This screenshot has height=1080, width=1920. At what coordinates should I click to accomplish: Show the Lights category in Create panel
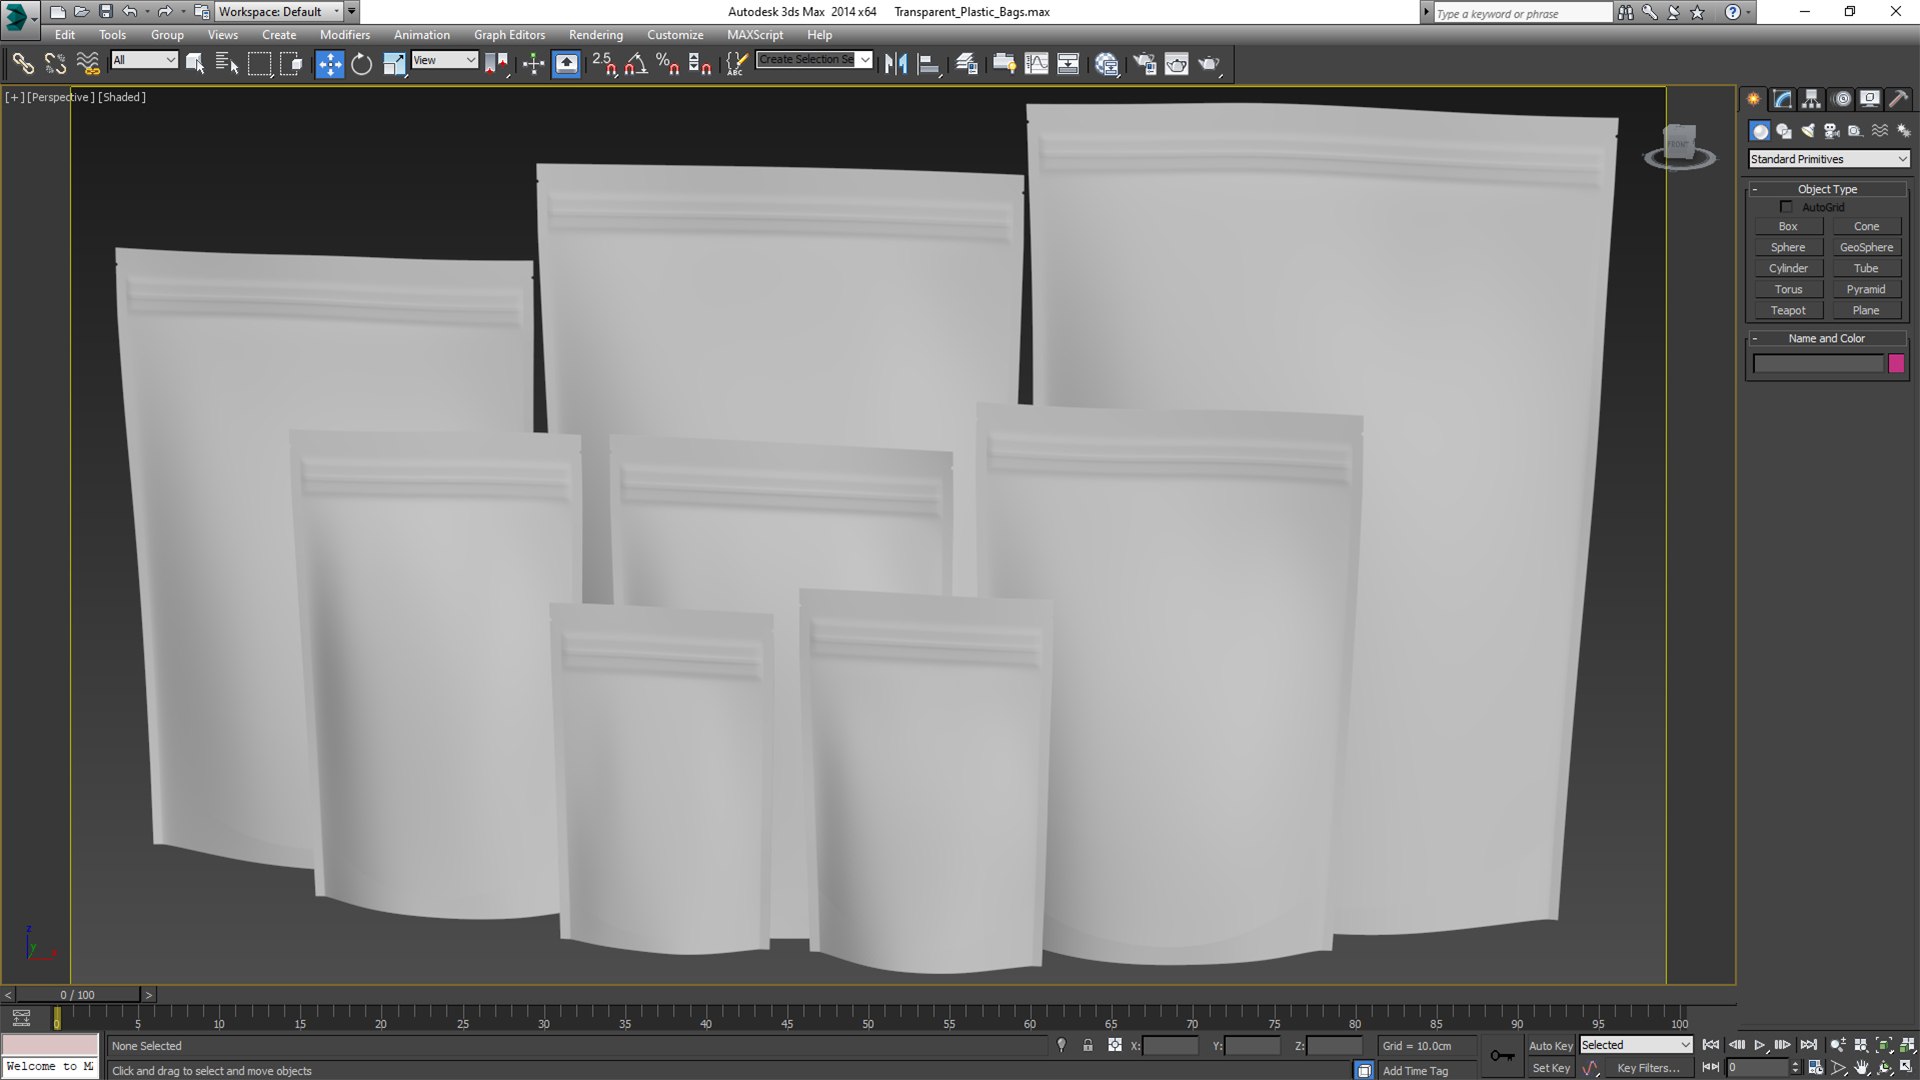coord(1808,131)
